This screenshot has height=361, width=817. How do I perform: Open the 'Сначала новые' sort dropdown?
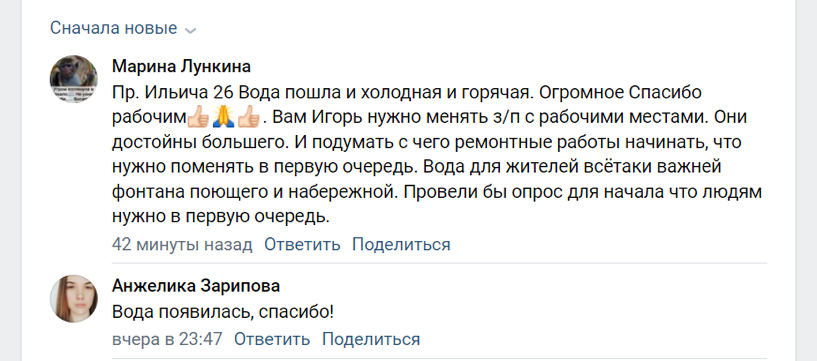point(123,28)
